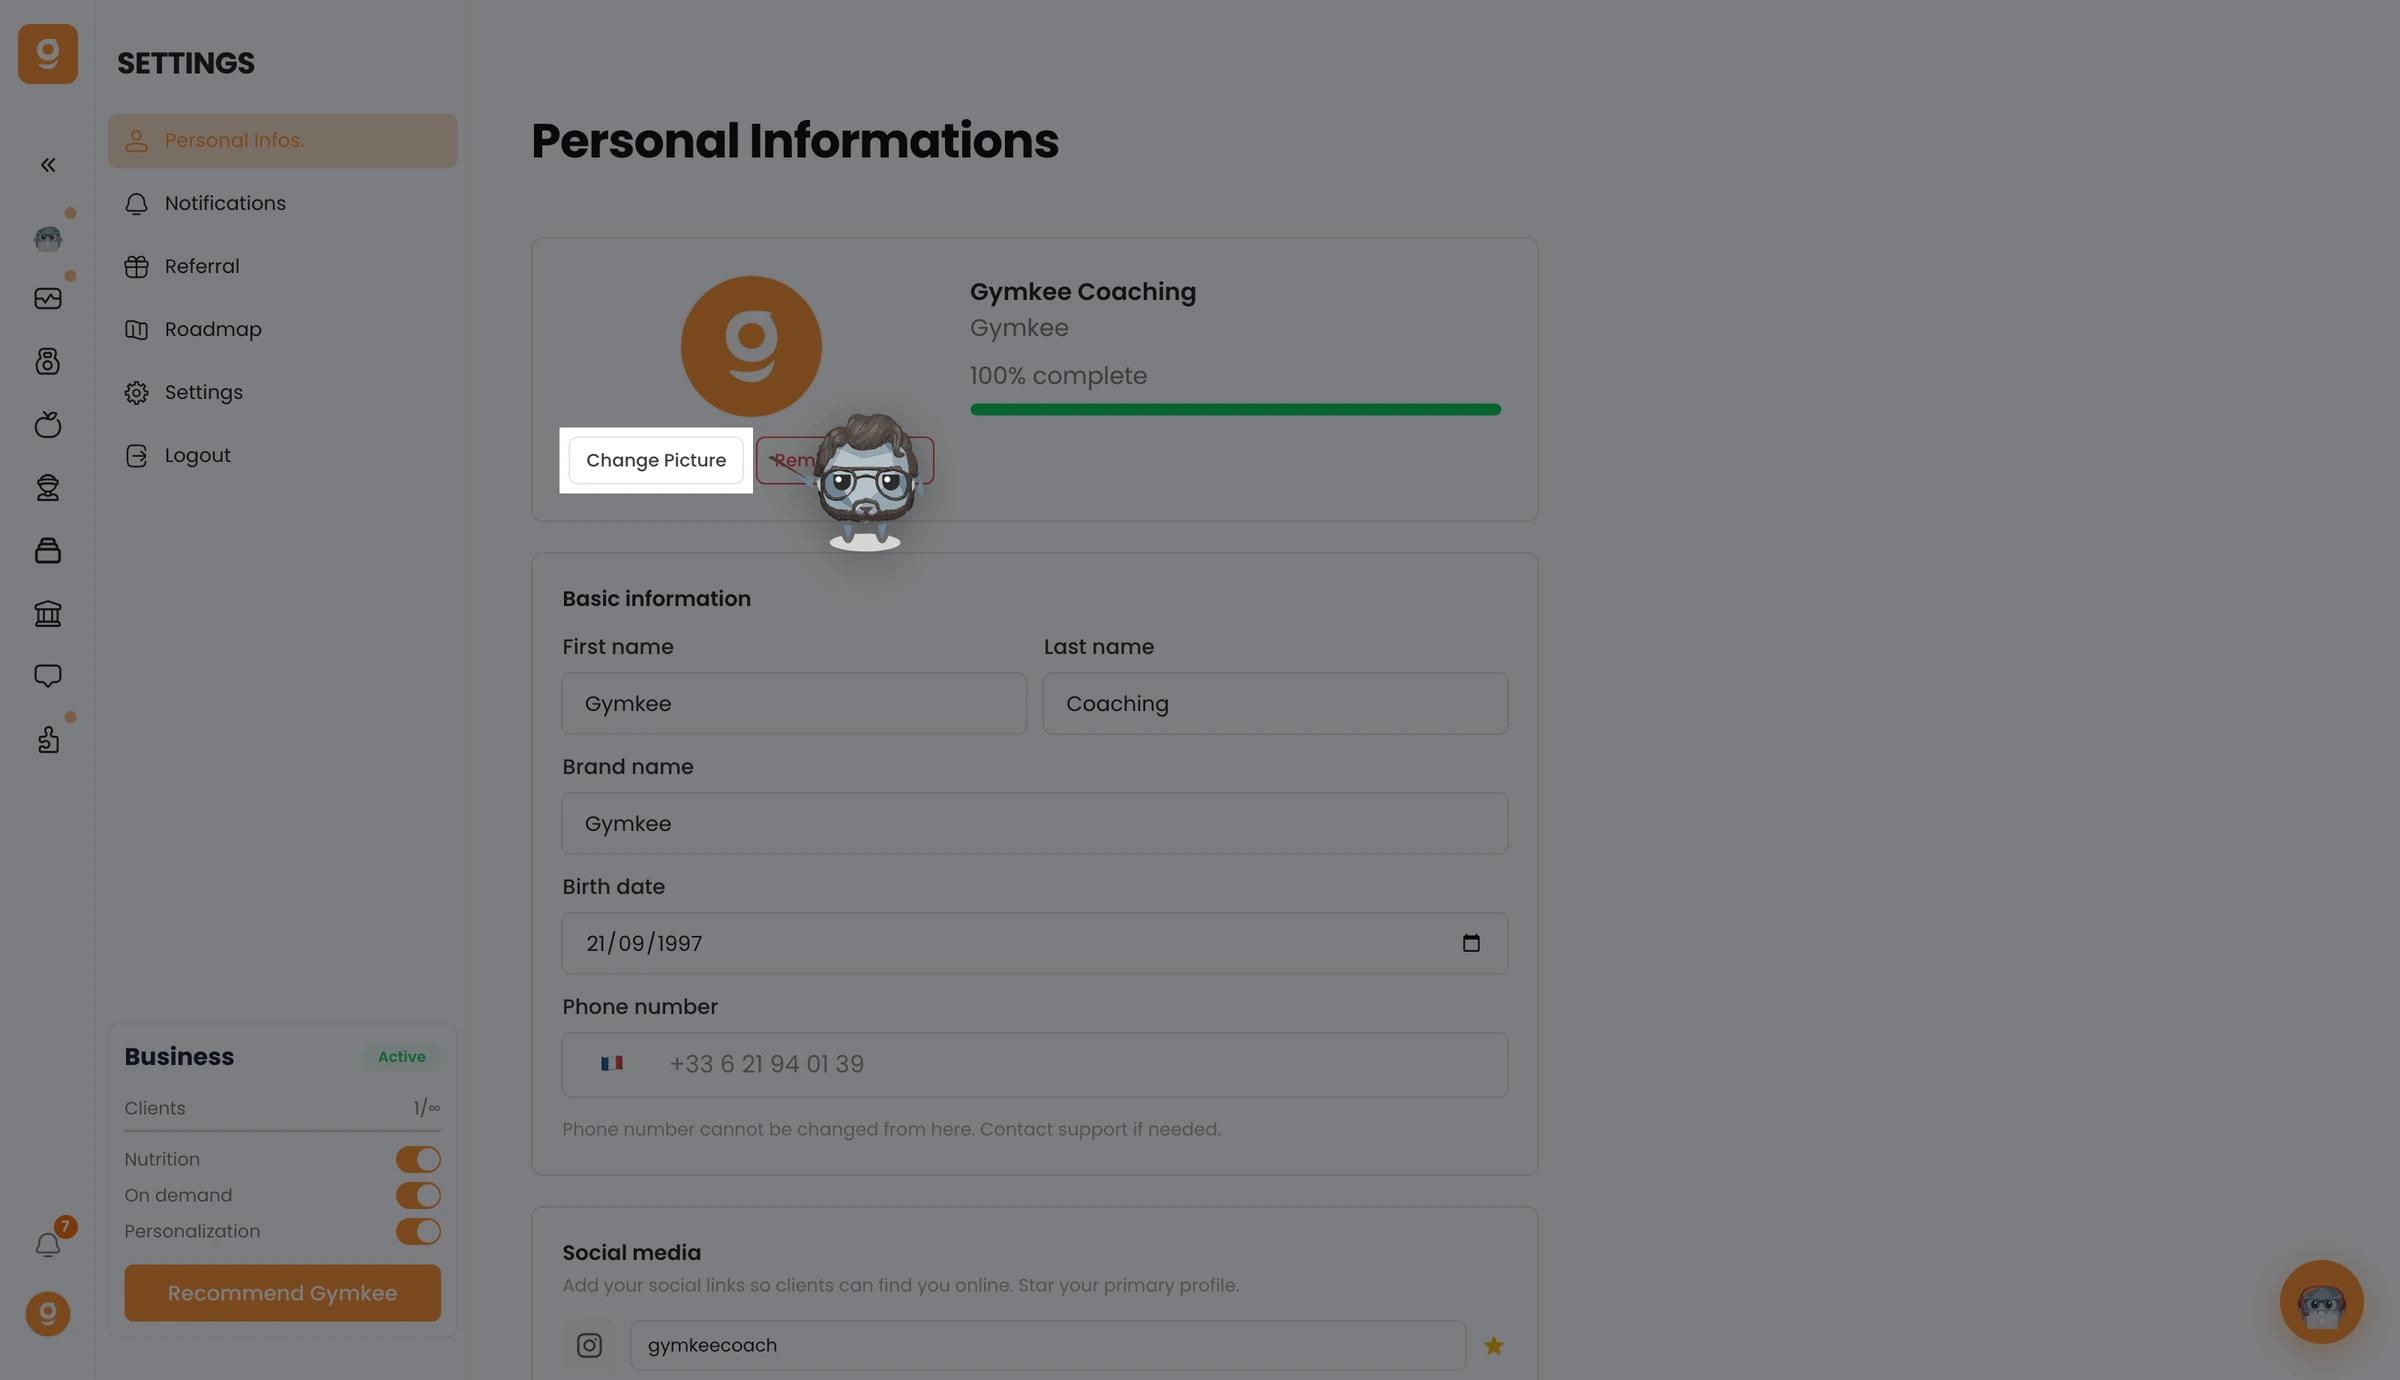Open the bank building icon in the sidebar
The image size is (2400, 1380).
48,613
